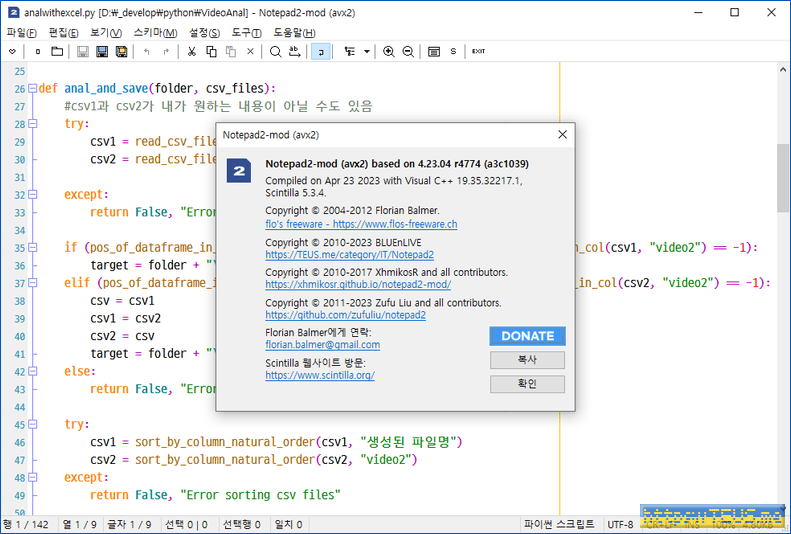Collapse the fold at line 26 def
The image size is (791, 534).
(33, 88)
